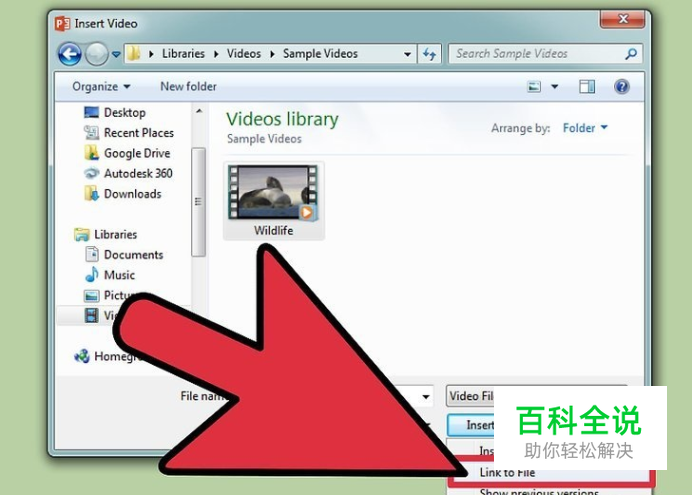Select Videos in the address path

click(244, 54)
